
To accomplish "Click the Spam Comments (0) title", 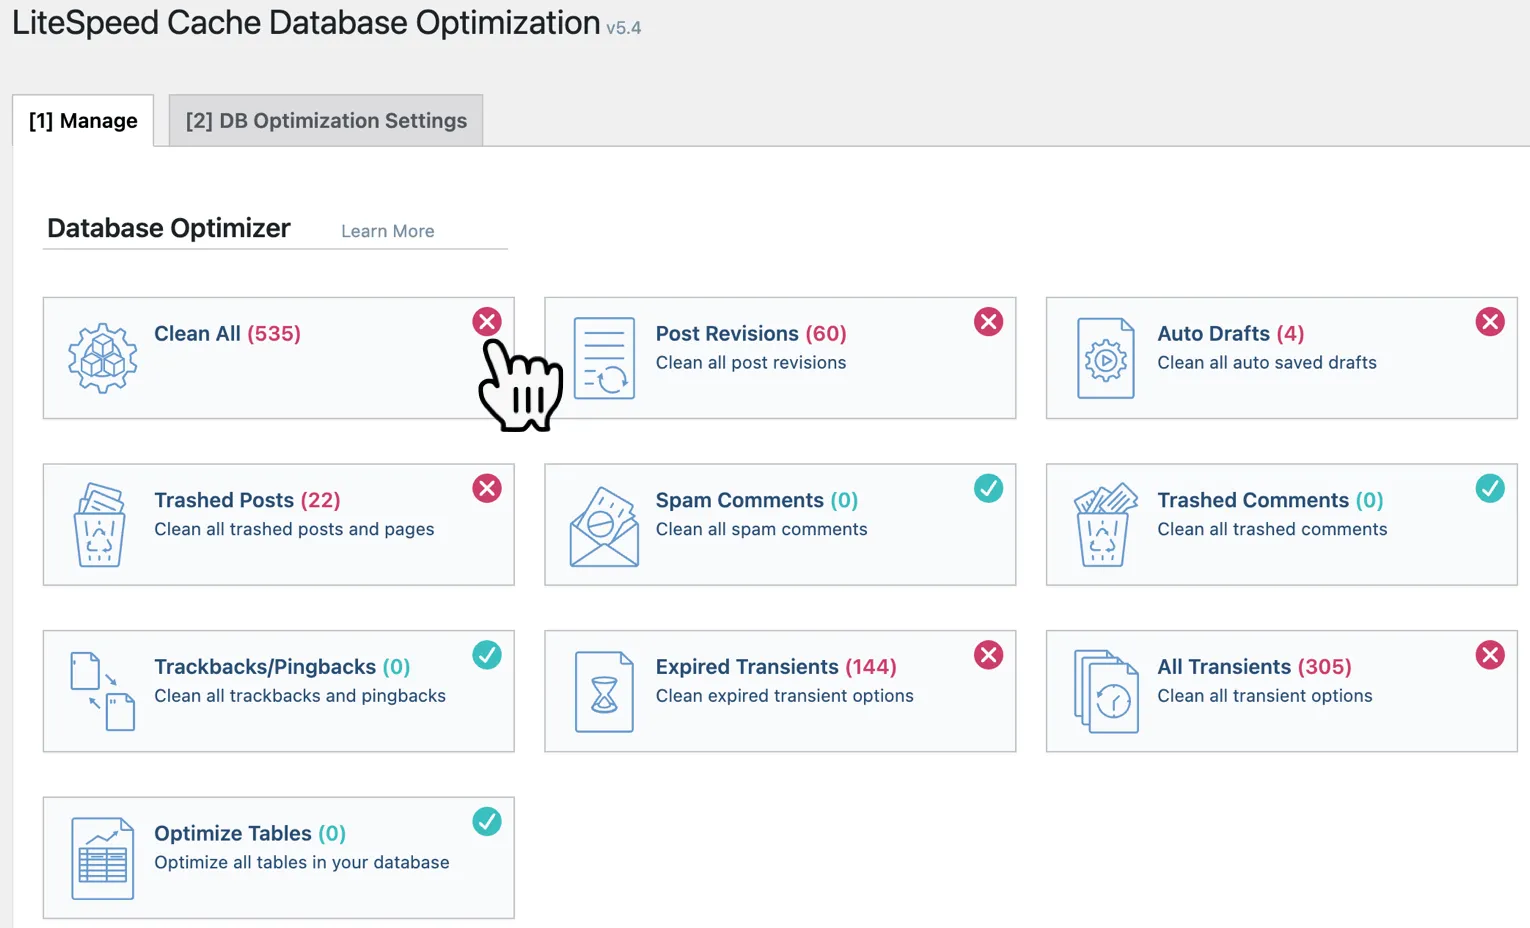I will pyautogui.click(x=757, y=500).
